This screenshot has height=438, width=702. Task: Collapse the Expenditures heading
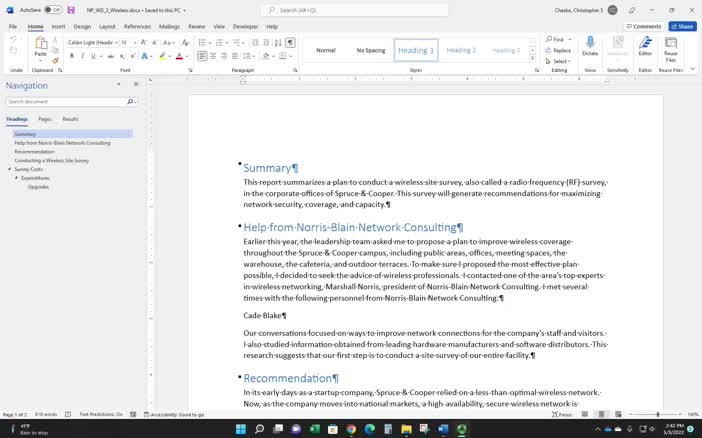pos(16,178)
